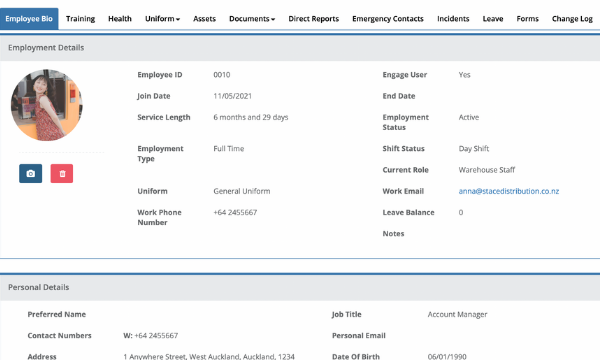
Task: Click the Date Of Birth value 06/01/1990
Action: [x=447, y=357]
